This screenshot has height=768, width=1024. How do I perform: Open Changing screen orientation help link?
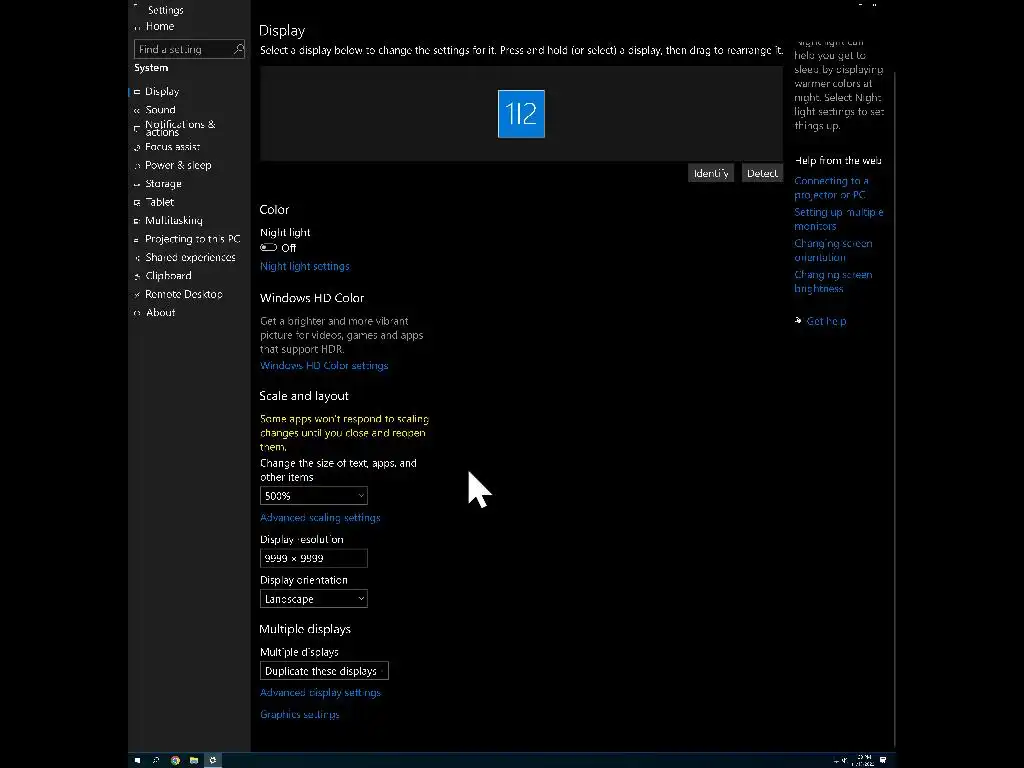833,250
